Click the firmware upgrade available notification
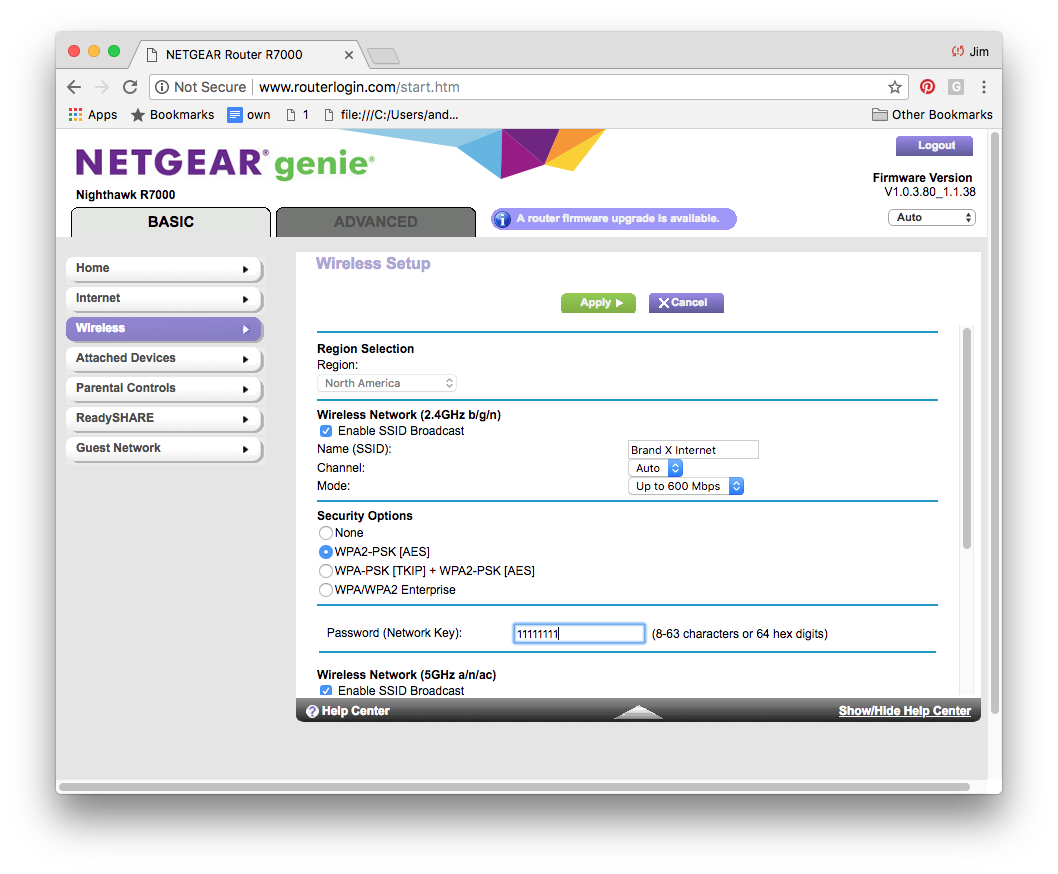 coord(614,219)
